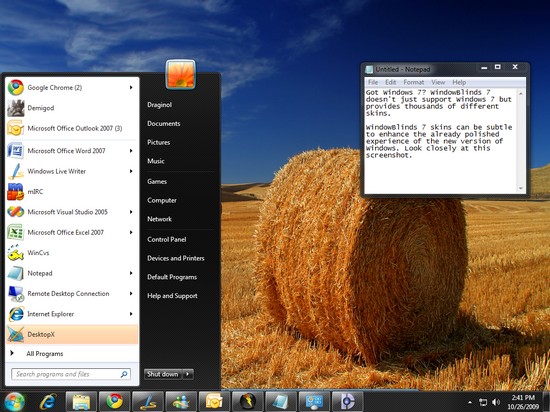Open Shut down options arrow
Screen dimensions: 550x412
click(x=188, y=374)
